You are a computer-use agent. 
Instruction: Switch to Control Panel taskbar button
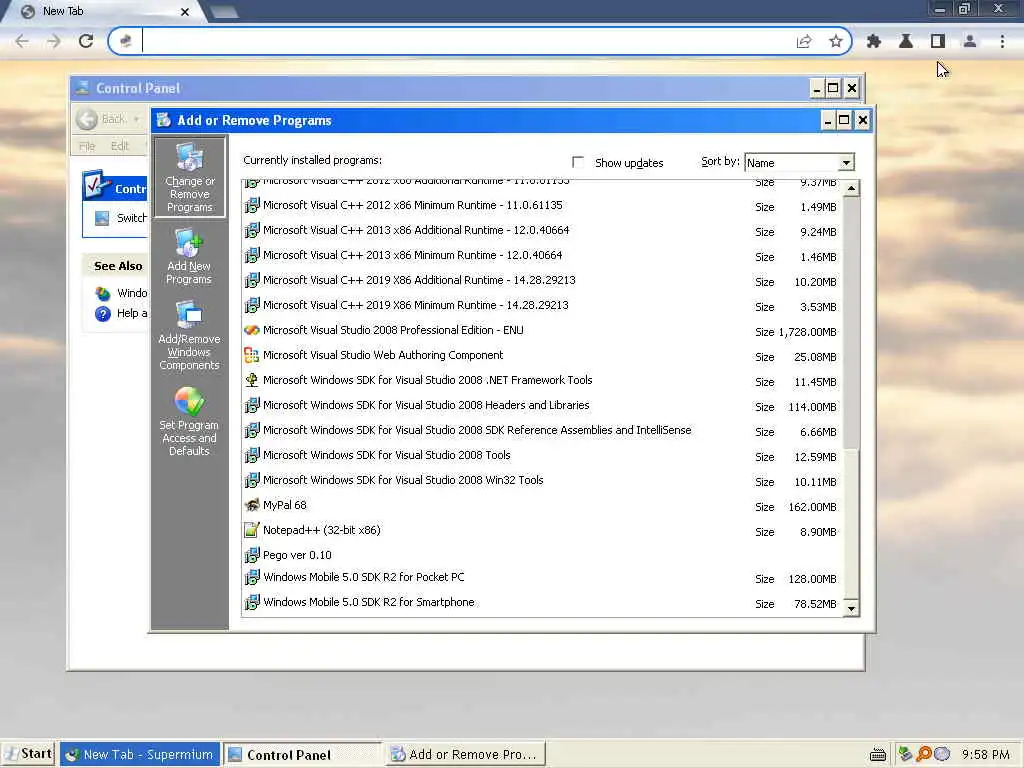point(303,755)
